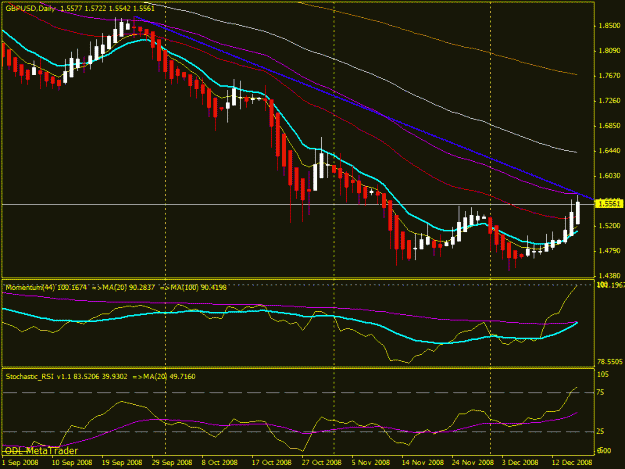Click the 1.7260 price axis label
625x469 pixels.
(x=609, y=101)
